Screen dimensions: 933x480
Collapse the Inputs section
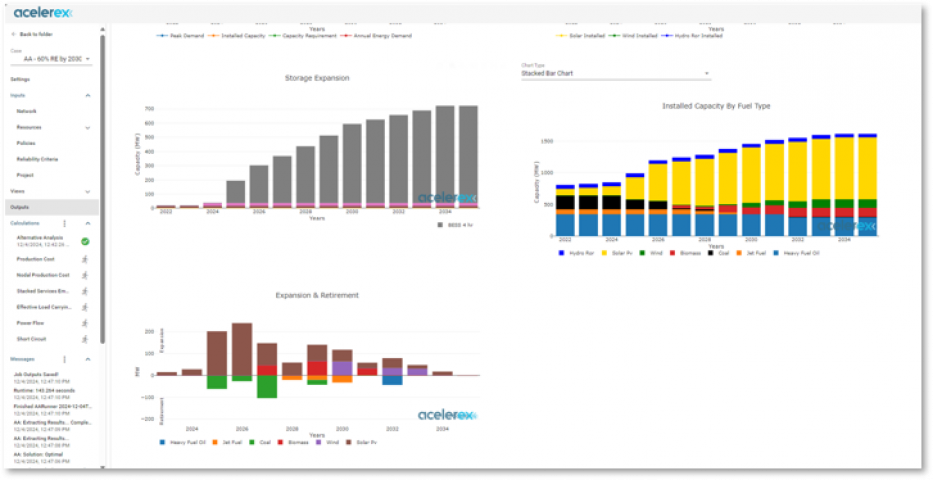(x=87, y=95)
